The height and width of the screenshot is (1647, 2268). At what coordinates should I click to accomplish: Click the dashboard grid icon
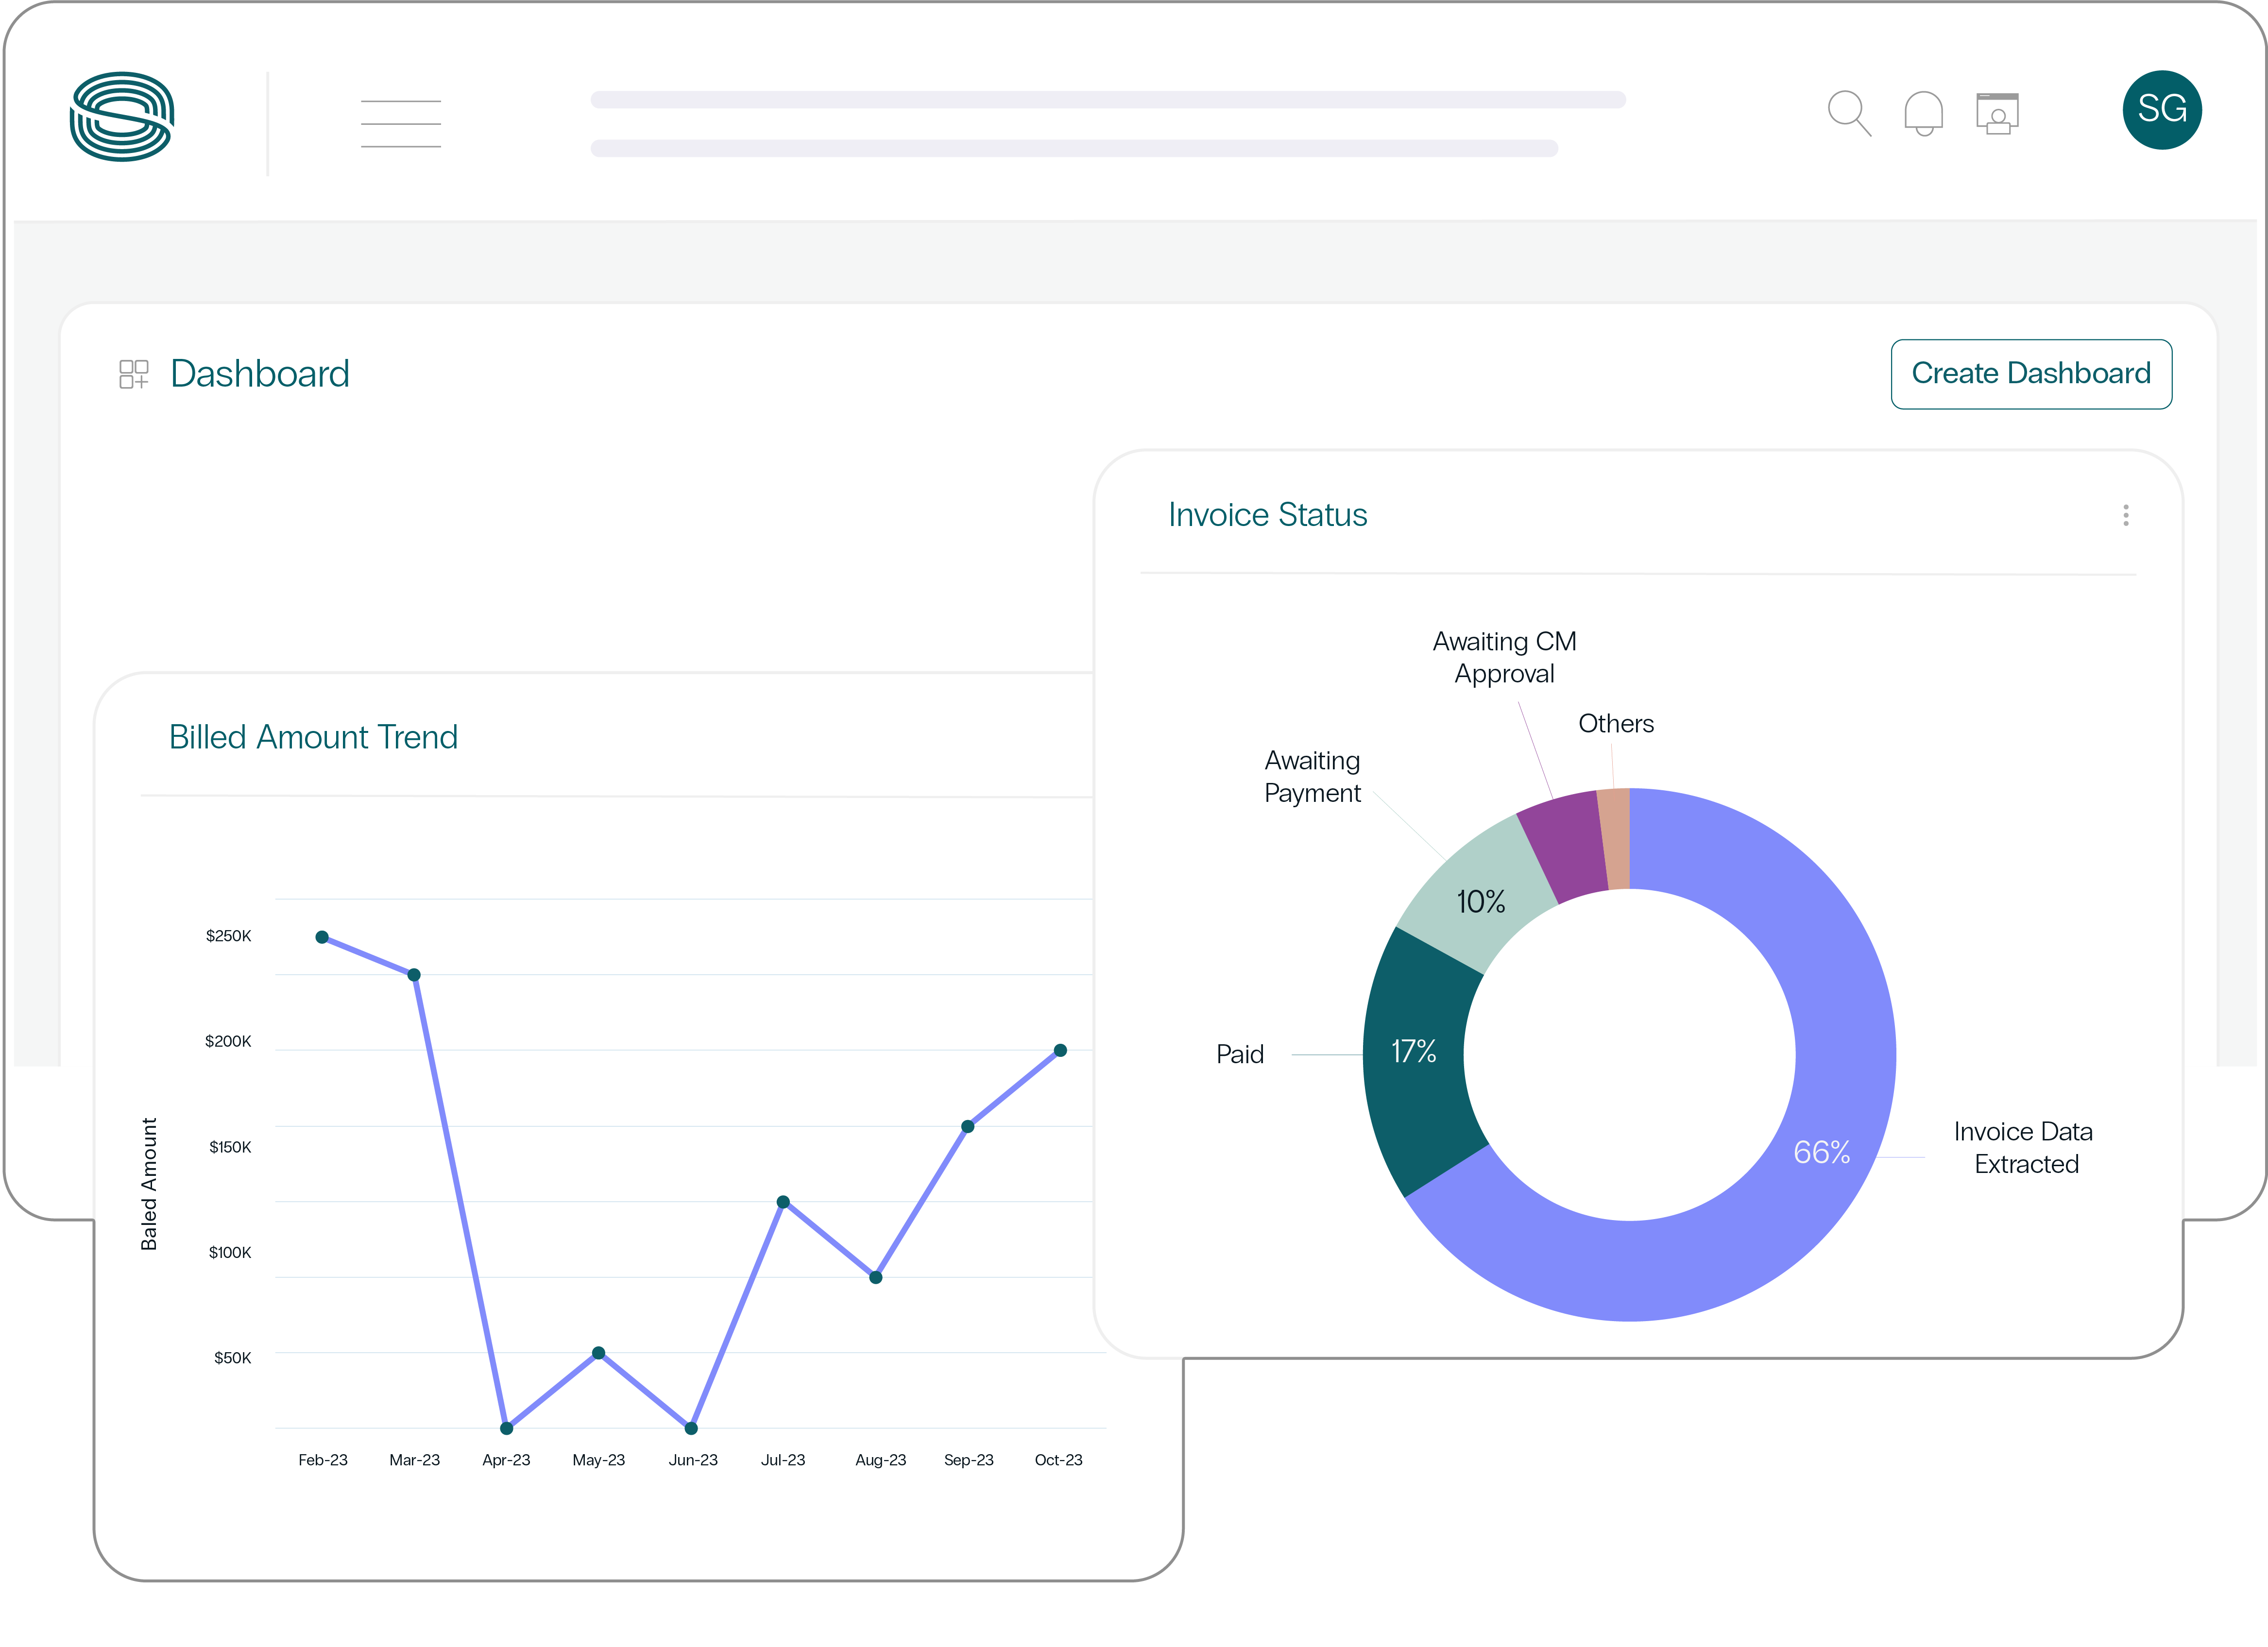click(134, 374)
